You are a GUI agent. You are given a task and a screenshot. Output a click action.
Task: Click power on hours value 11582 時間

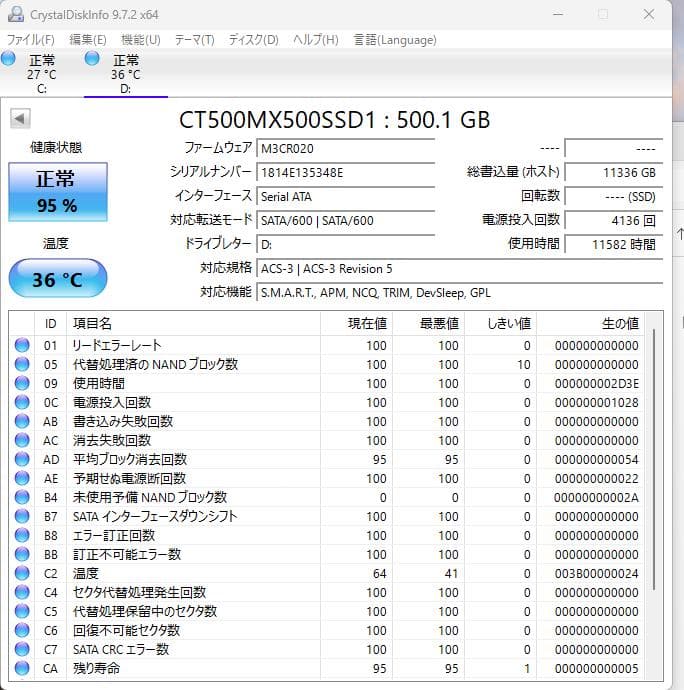click(x=614, y=244)
